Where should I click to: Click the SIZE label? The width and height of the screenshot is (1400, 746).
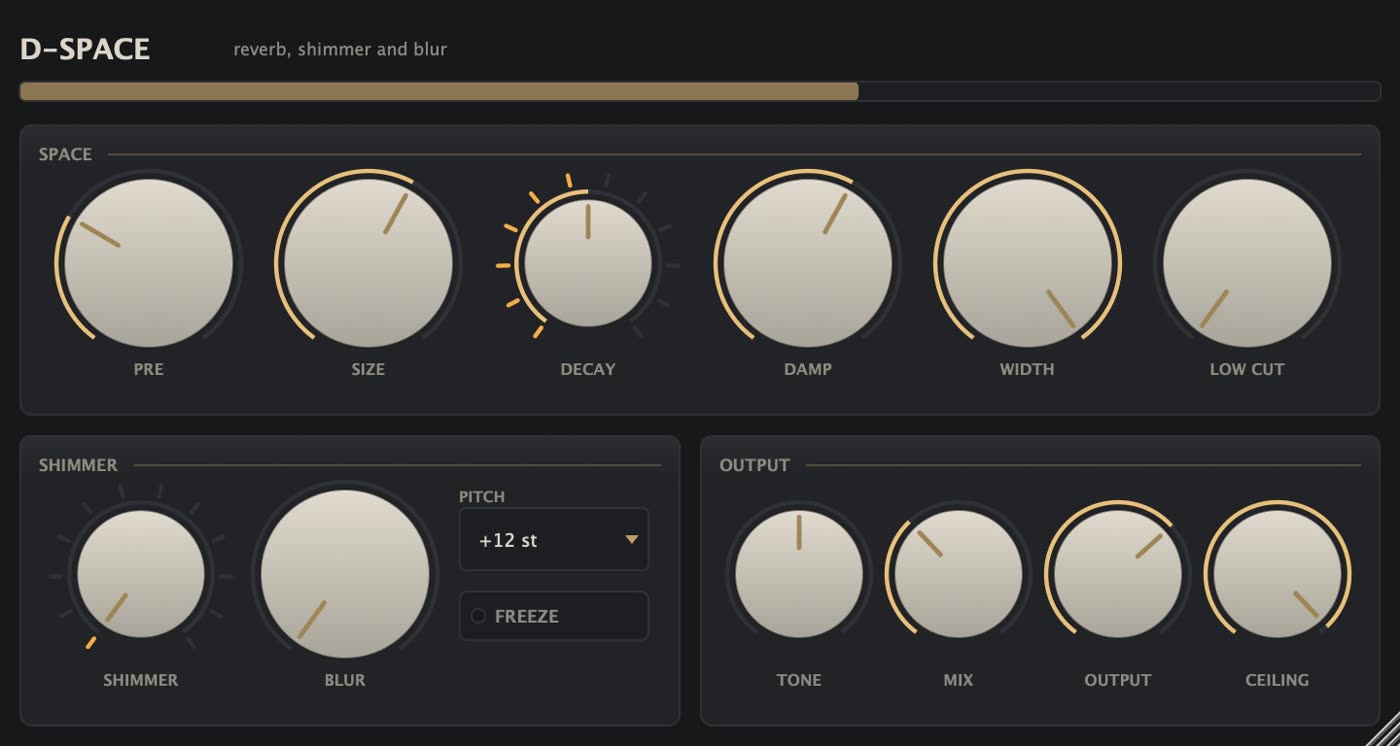point(368,369)
